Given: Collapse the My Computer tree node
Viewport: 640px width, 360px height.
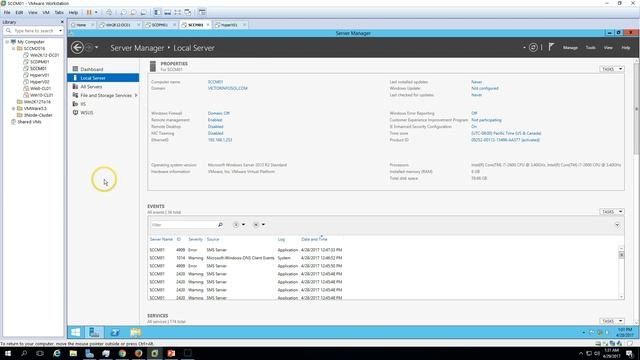Looking at the screenshot, I should (7, 42).
